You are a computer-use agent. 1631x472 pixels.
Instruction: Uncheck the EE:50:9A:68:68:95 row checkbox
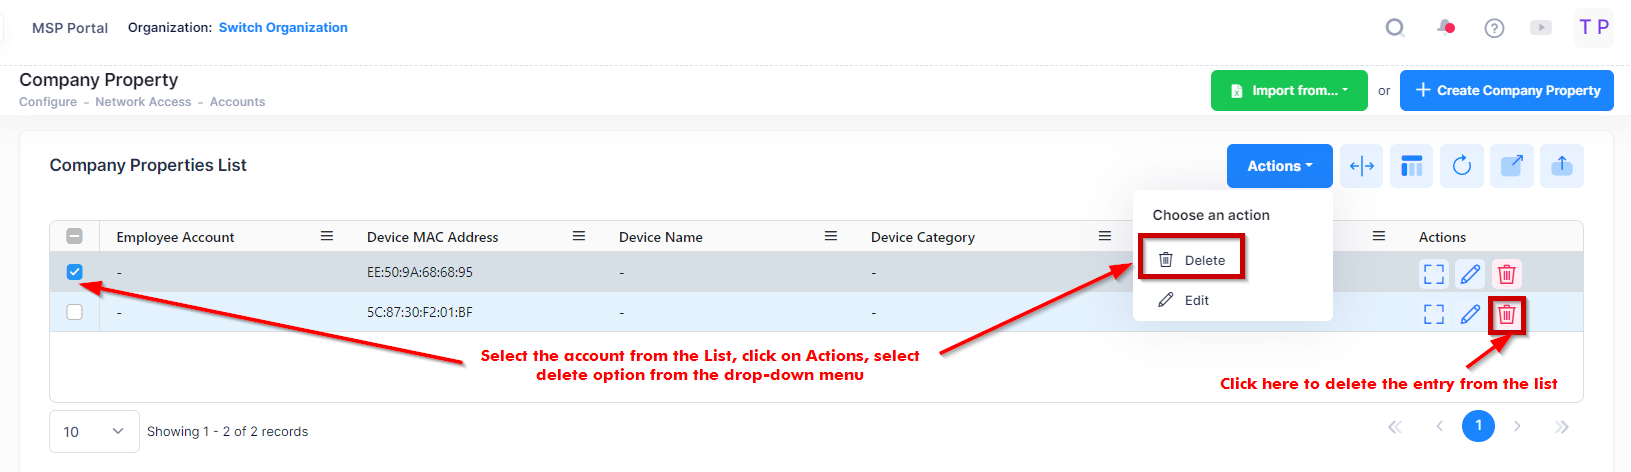tap(74, 272)
